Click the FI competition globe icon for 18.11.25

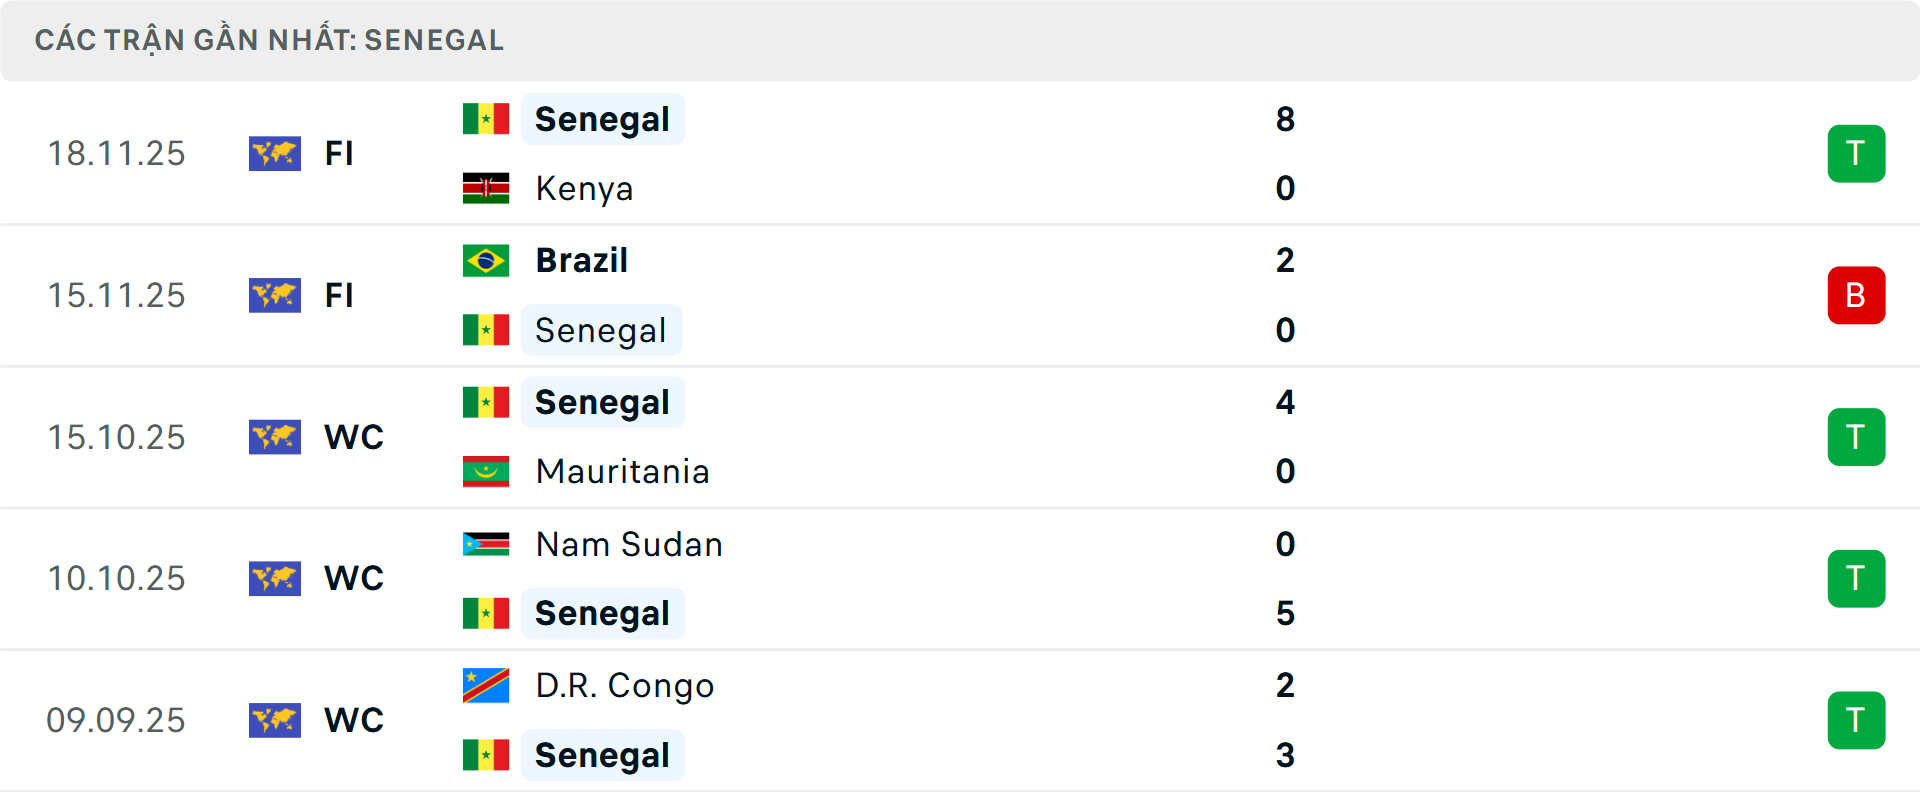275,153
